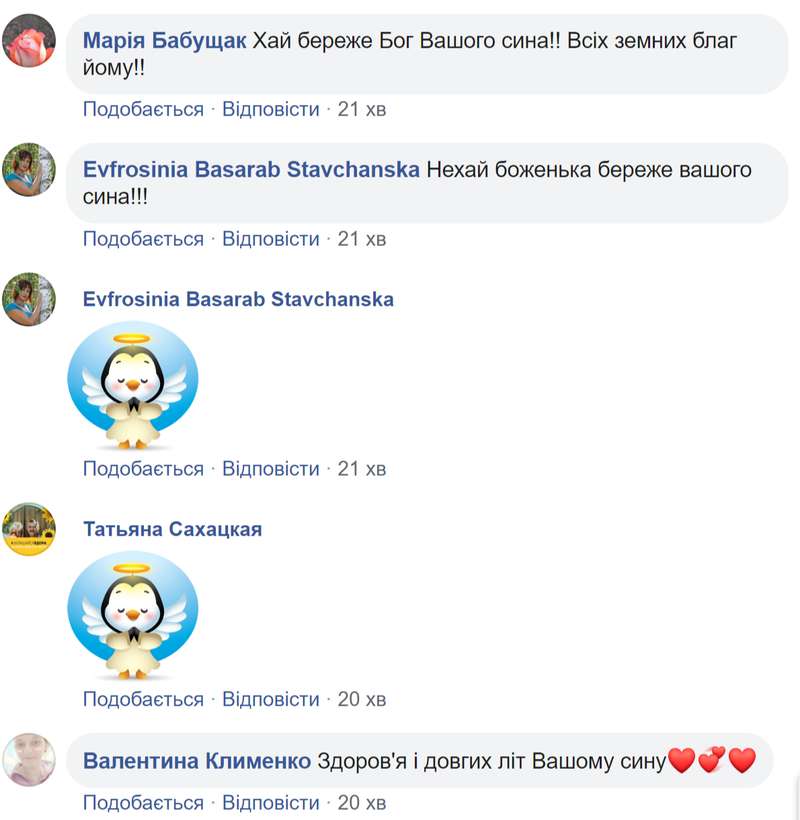The image size is (800, 820).
Task: Reply to Марія Бабущак's comment via Відповісти
Action: 271,109
